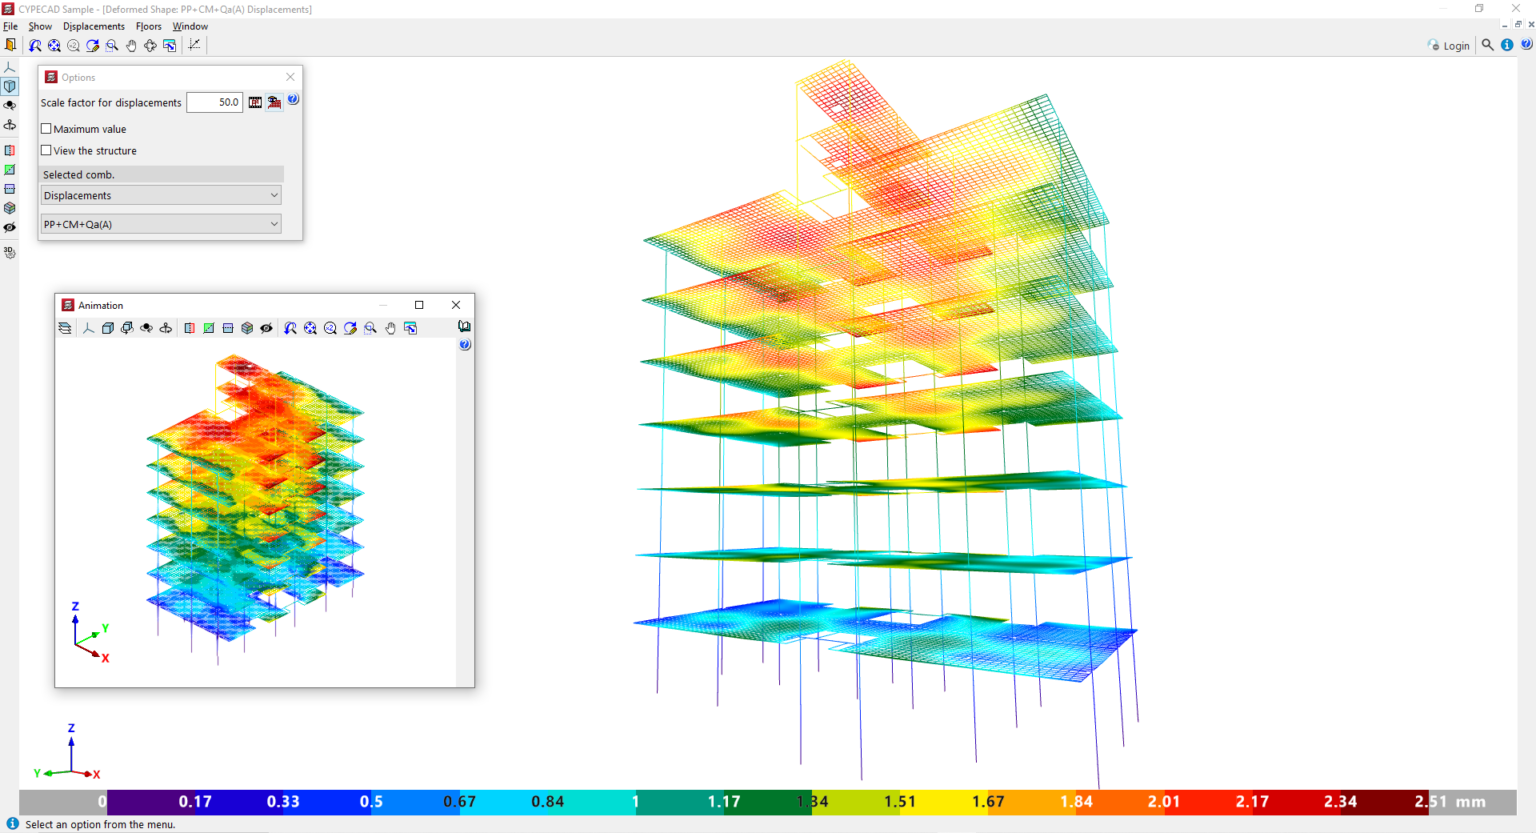The width and height of the screenshot is (1536, 833).
Task: Toggle the hidden-eye icon in left sidebar
Action: 10,228
